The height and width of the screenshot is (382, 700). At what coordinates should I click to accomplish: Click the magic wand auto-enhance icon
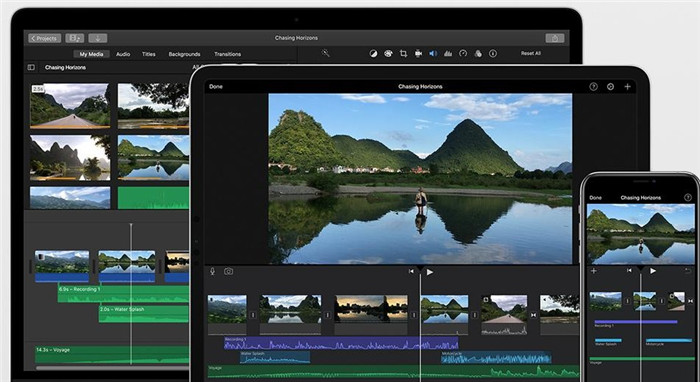325,53
